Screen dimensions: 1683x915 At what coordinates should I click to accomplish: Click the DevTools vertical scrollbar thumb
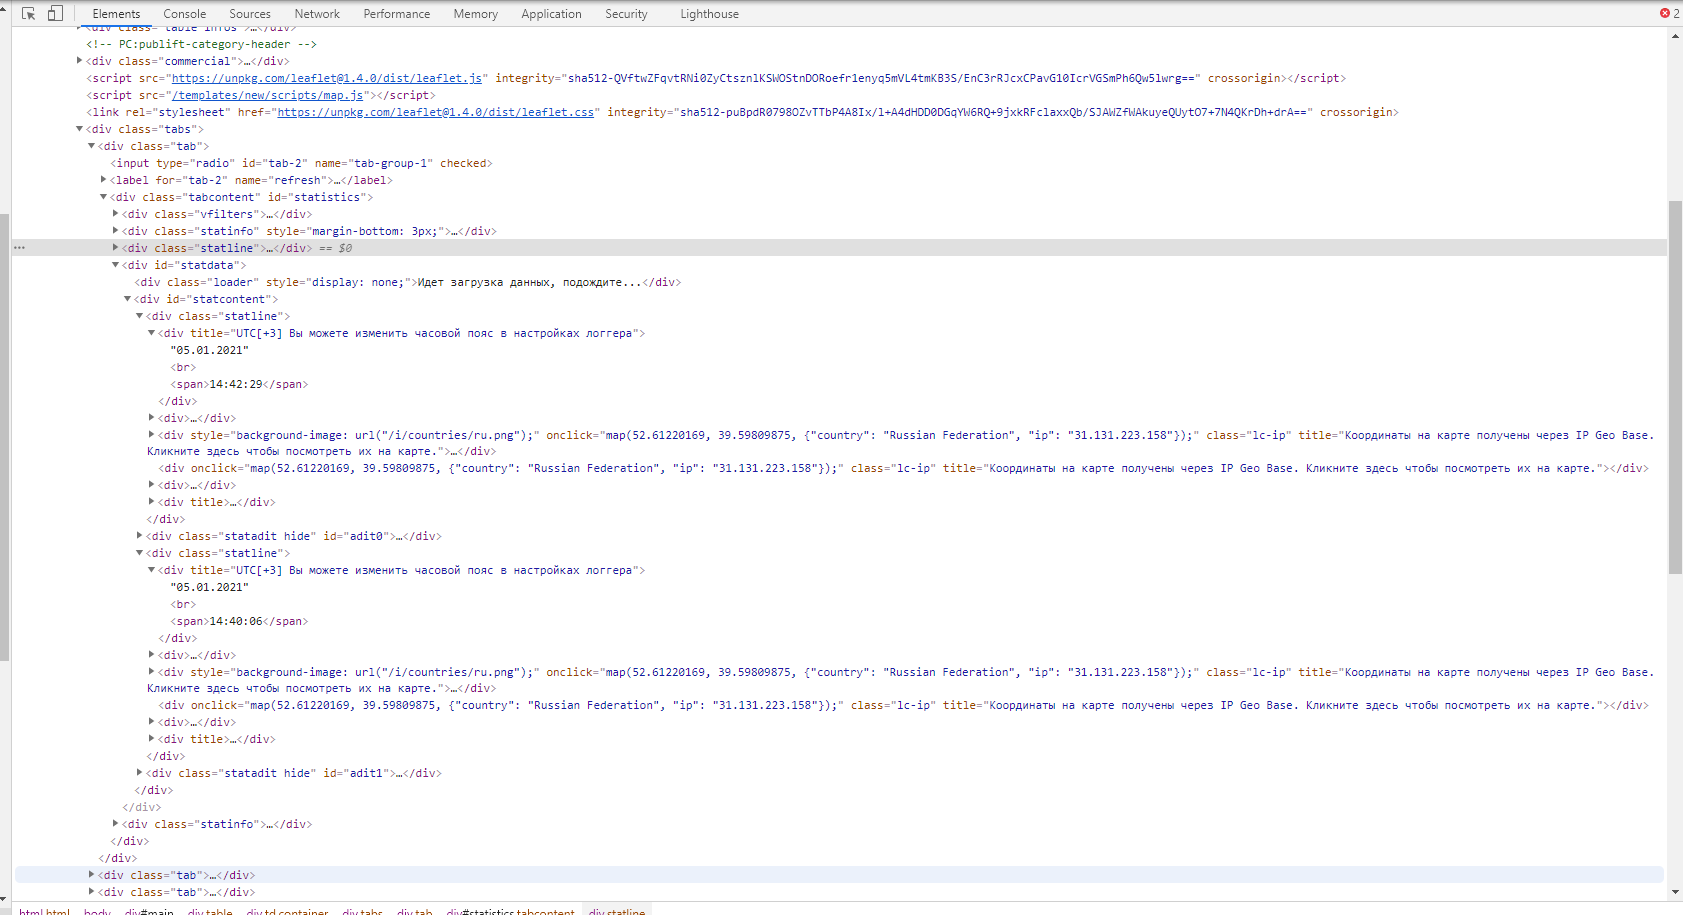(1675, 387)
